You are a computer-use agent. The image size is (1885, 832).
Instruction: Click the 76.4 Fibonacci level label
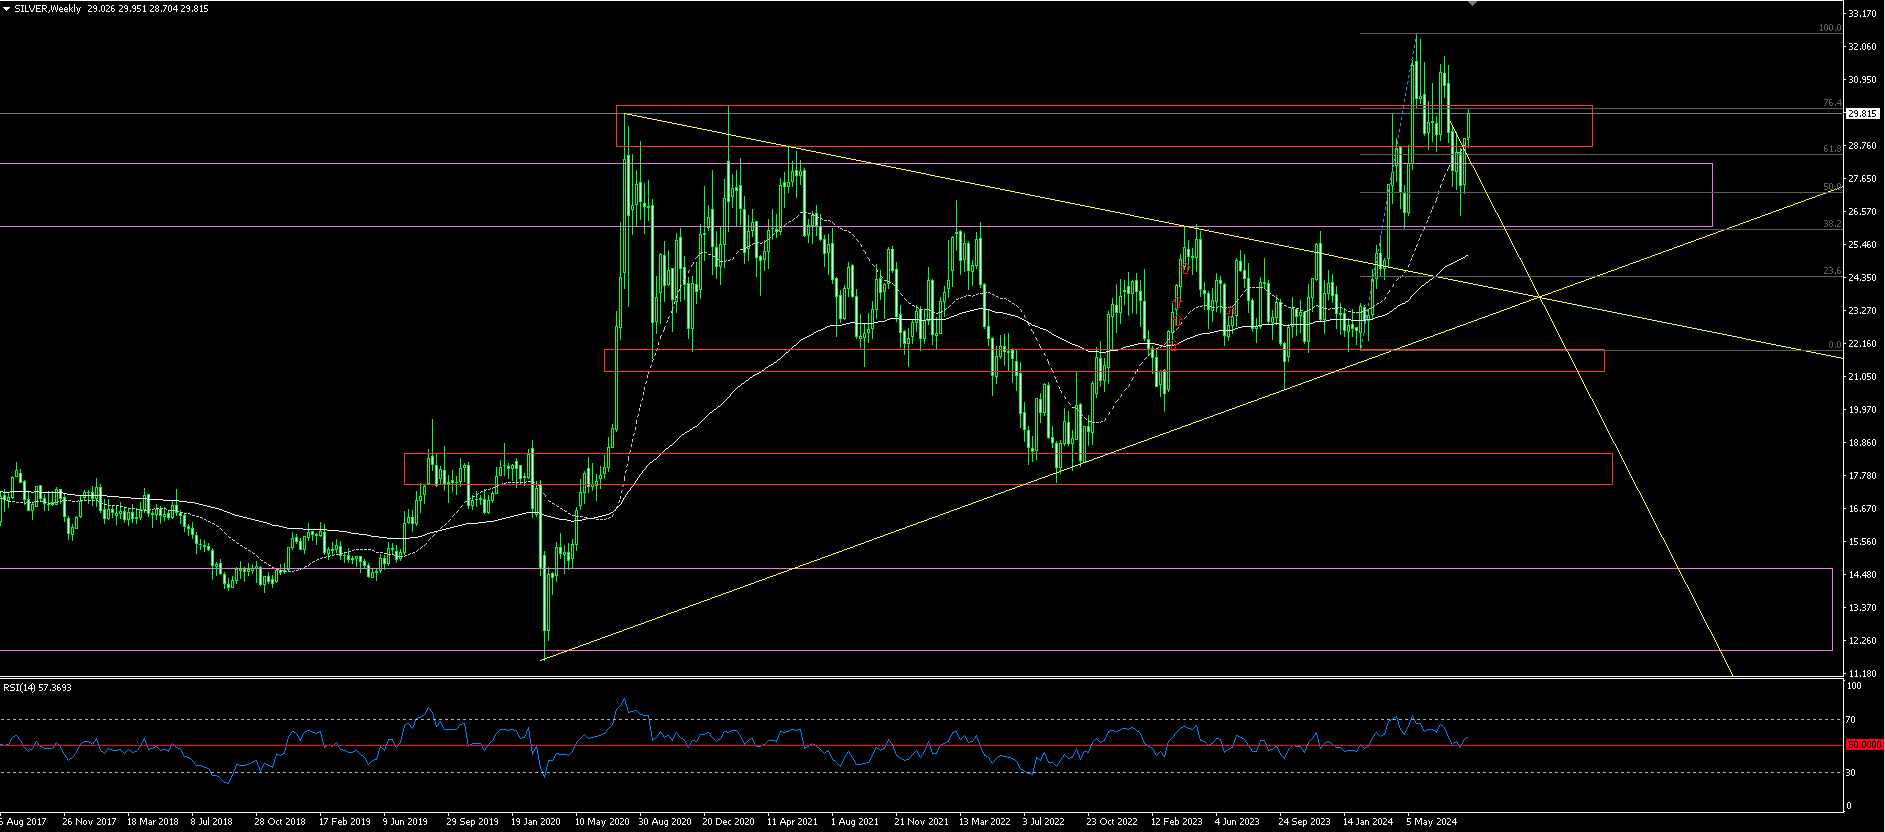click(x=1832, y=103)
